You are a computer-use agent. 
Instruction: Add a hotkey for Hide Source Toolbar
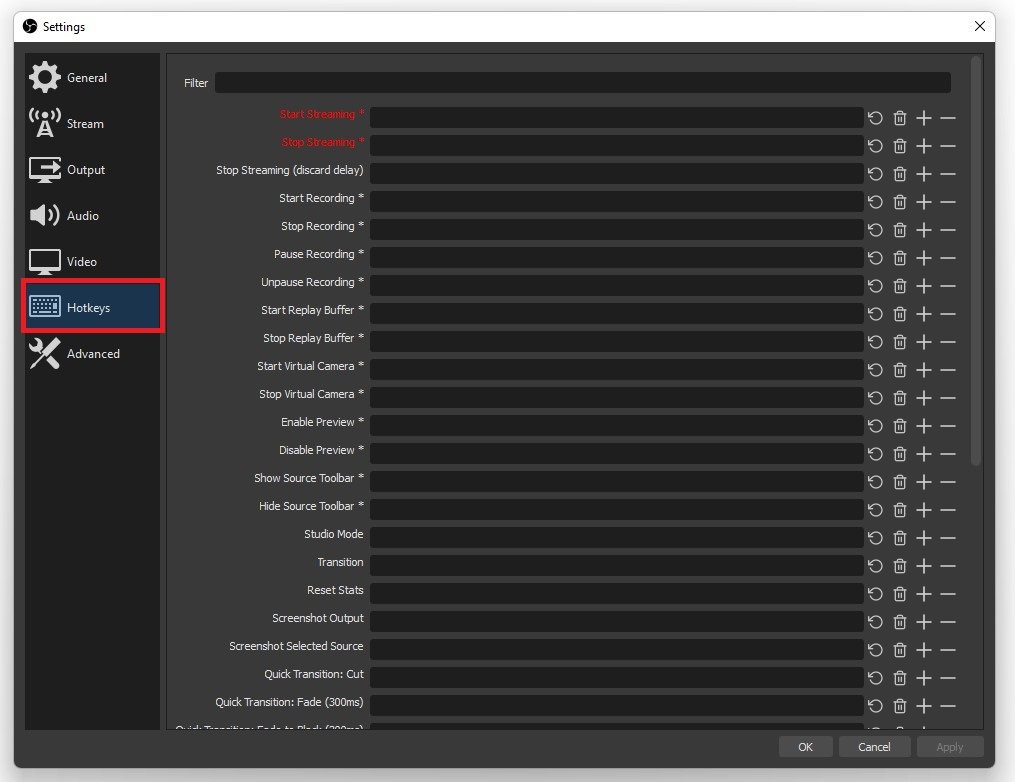[x=924, y=510]
